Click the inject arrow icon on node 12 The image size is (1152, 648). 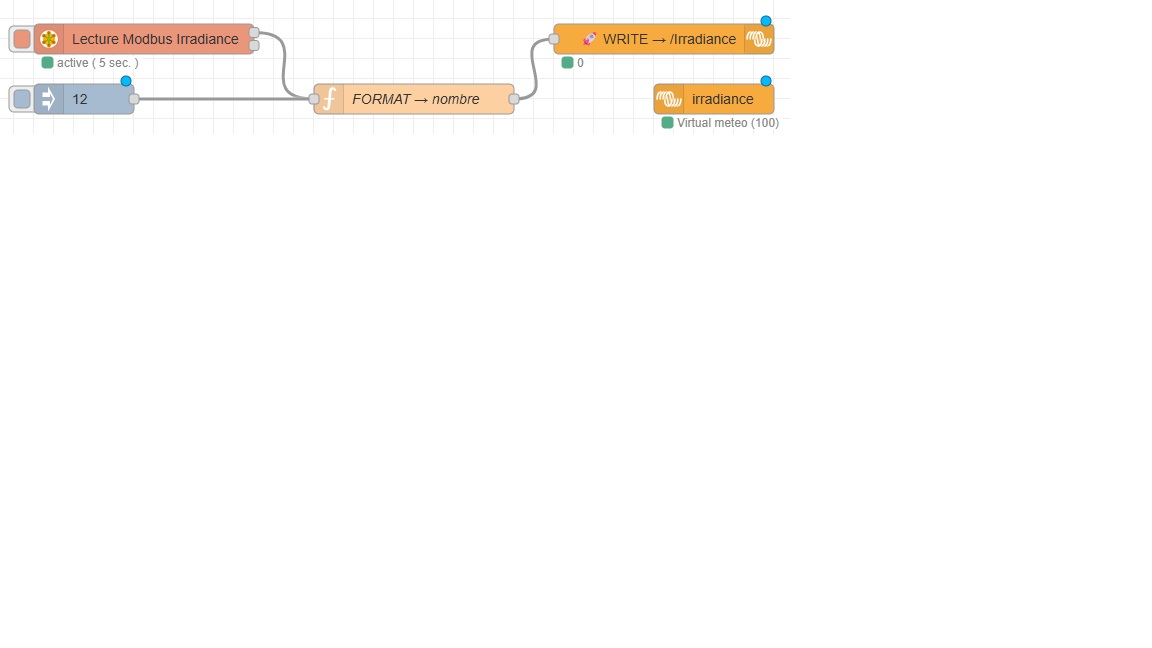(48, 98)
